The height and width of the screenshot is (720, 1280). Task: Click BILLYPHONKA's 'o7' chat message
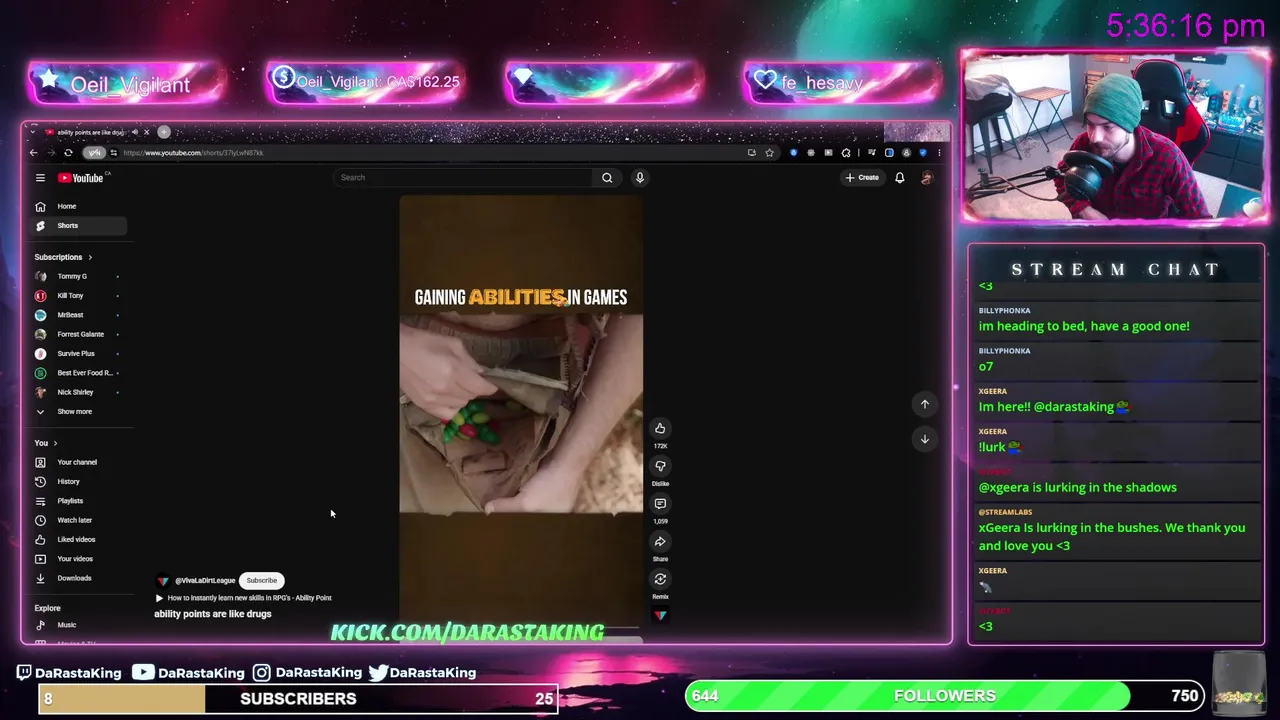(986, 366)
